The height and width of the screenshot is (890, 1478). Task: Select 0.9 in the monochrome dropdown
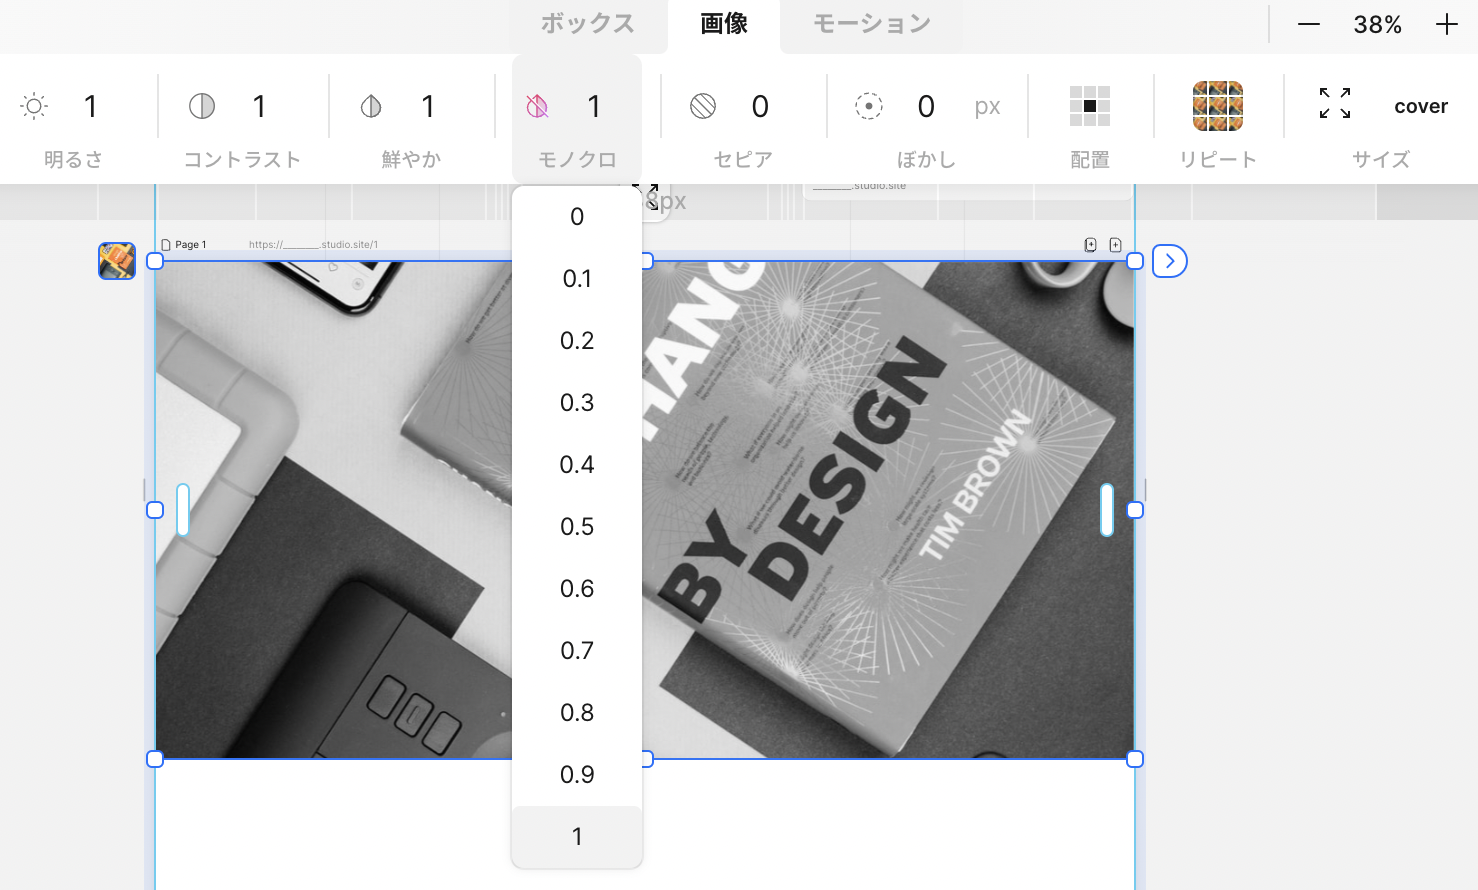tap(577, 775)
